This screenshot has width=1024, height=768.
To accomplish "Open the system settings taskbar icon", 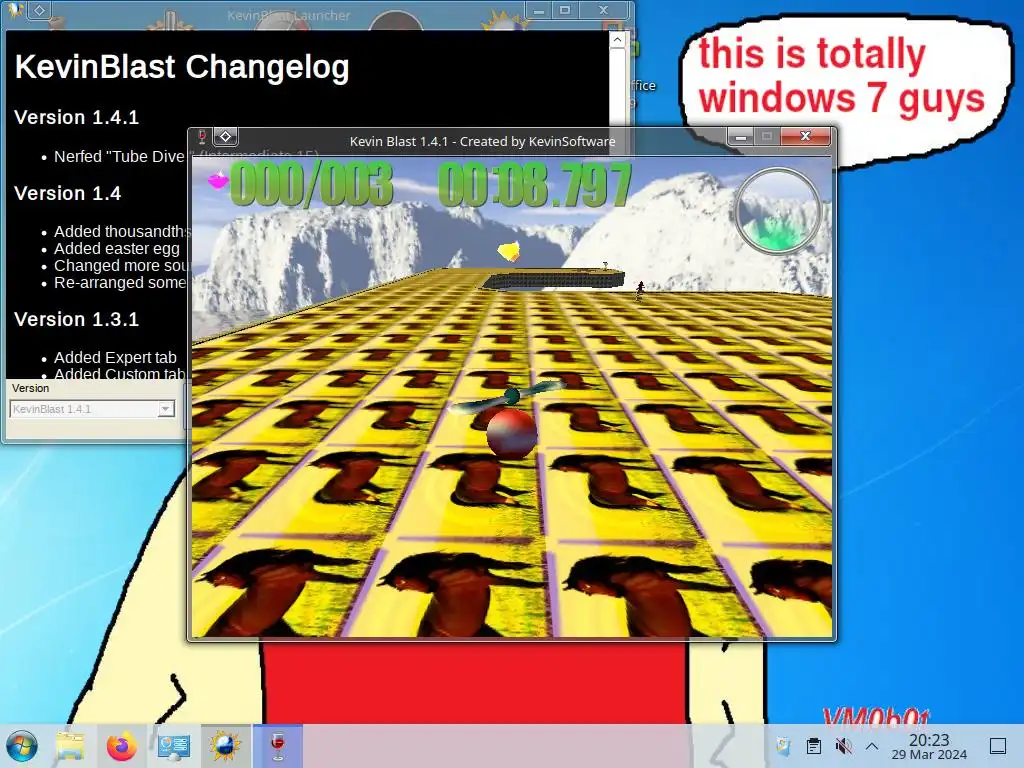I will (174, 746).
